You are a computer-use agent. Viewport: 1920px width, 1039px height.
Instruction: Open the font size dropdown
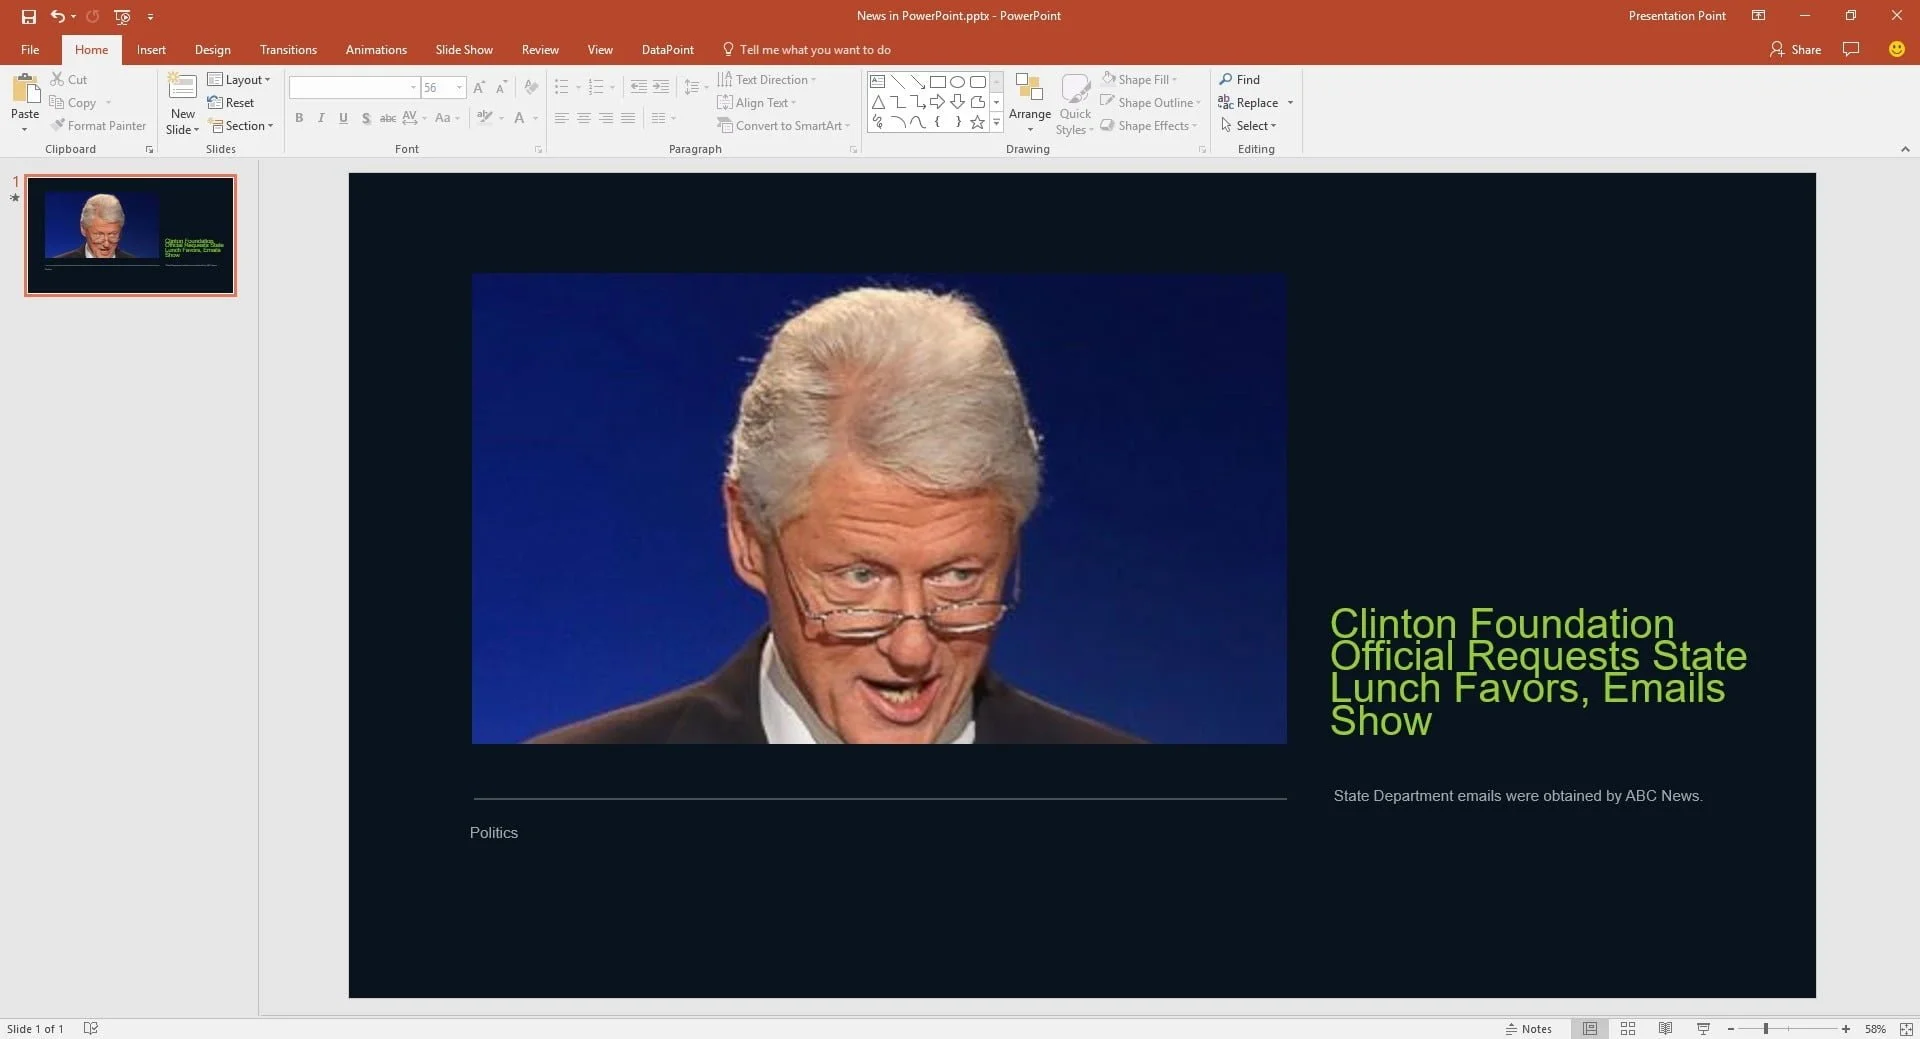tap(459, 87)
